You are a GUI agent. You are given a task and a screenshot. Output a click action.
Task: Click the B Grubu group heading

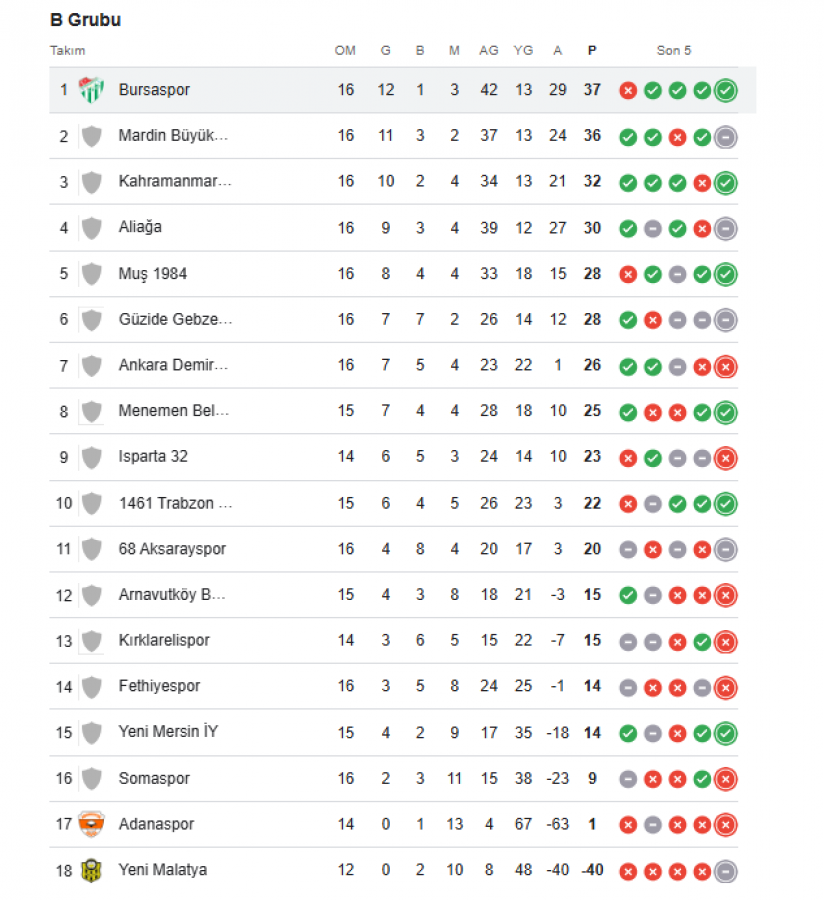(85, 20)
